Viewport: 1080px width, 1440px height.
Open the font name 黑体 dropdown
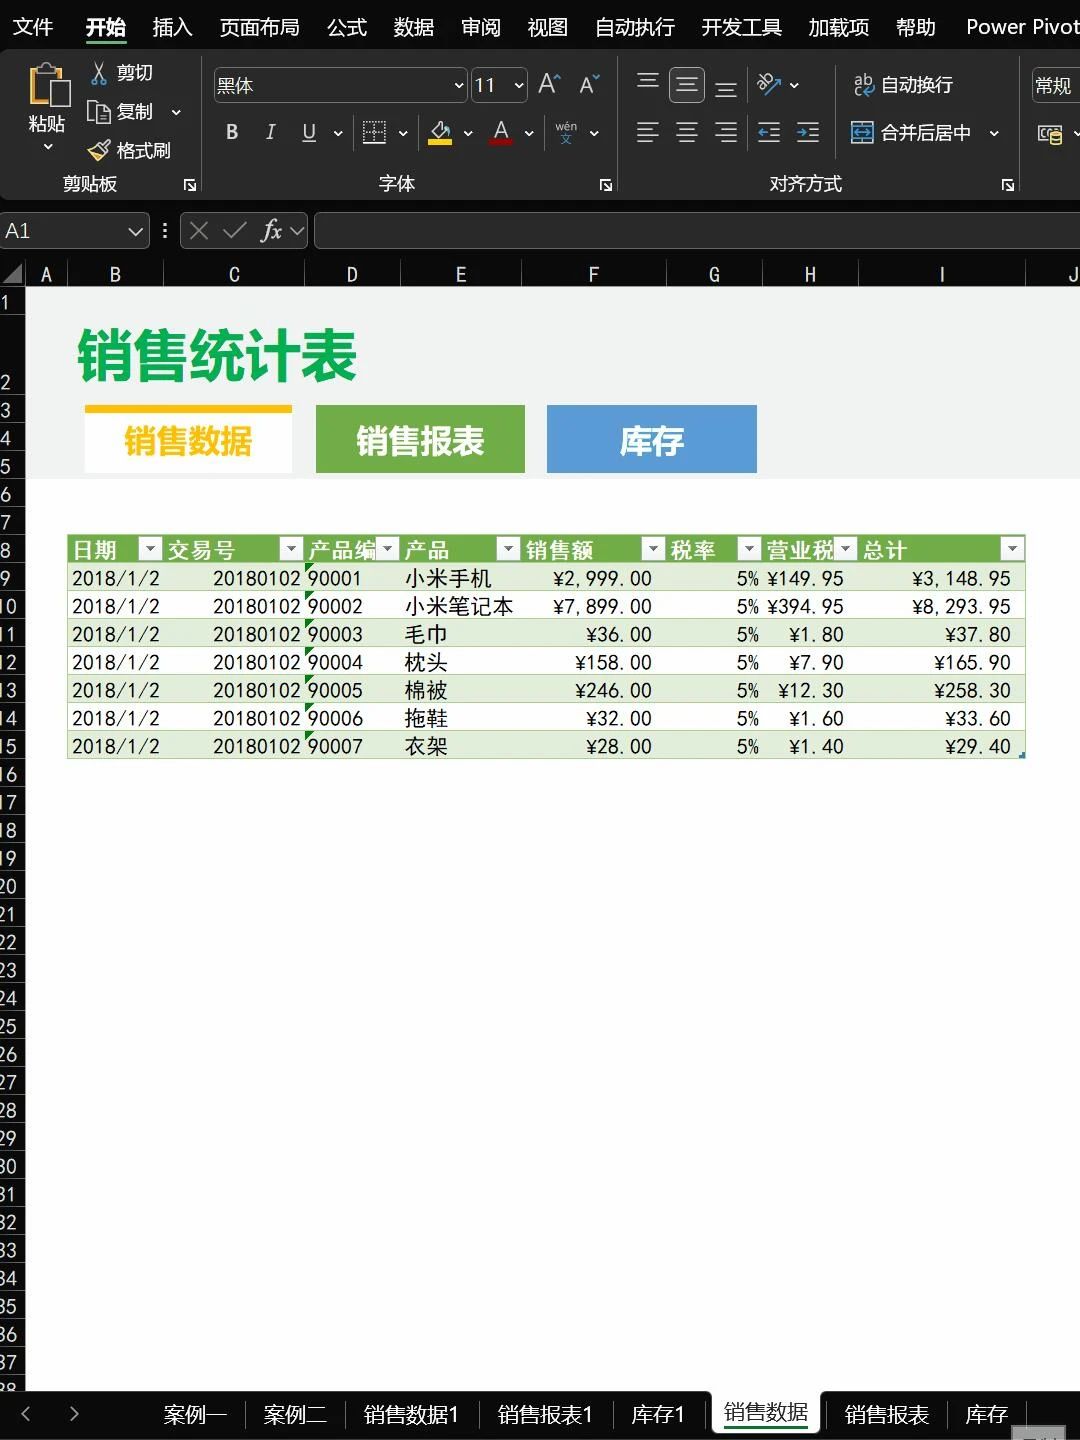click(x=459, y=85)
